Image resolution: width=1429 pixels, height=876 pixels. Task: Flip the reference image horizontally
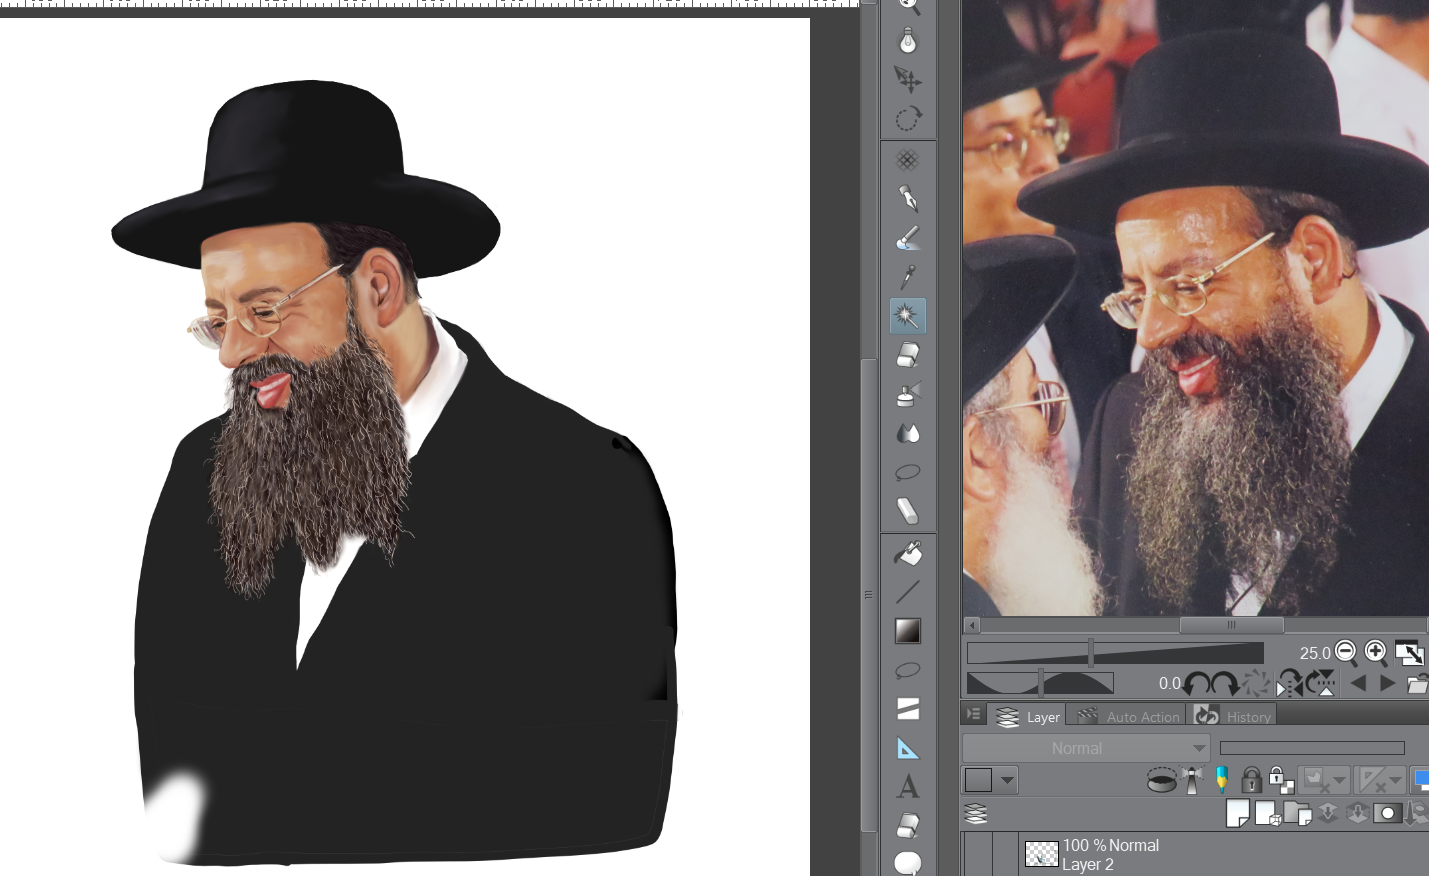click(x=1290, y=684)
